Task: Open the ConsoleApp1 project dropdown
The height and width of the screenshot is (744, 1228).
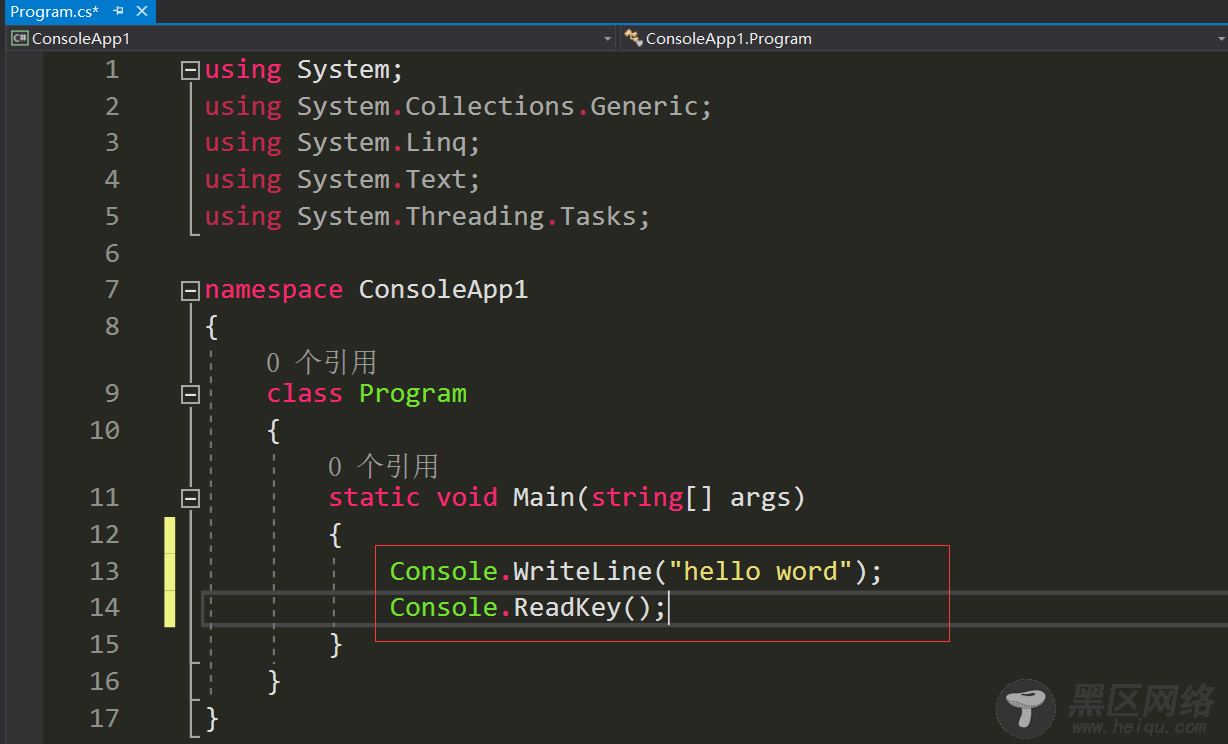Action: [x=607, y=38]
